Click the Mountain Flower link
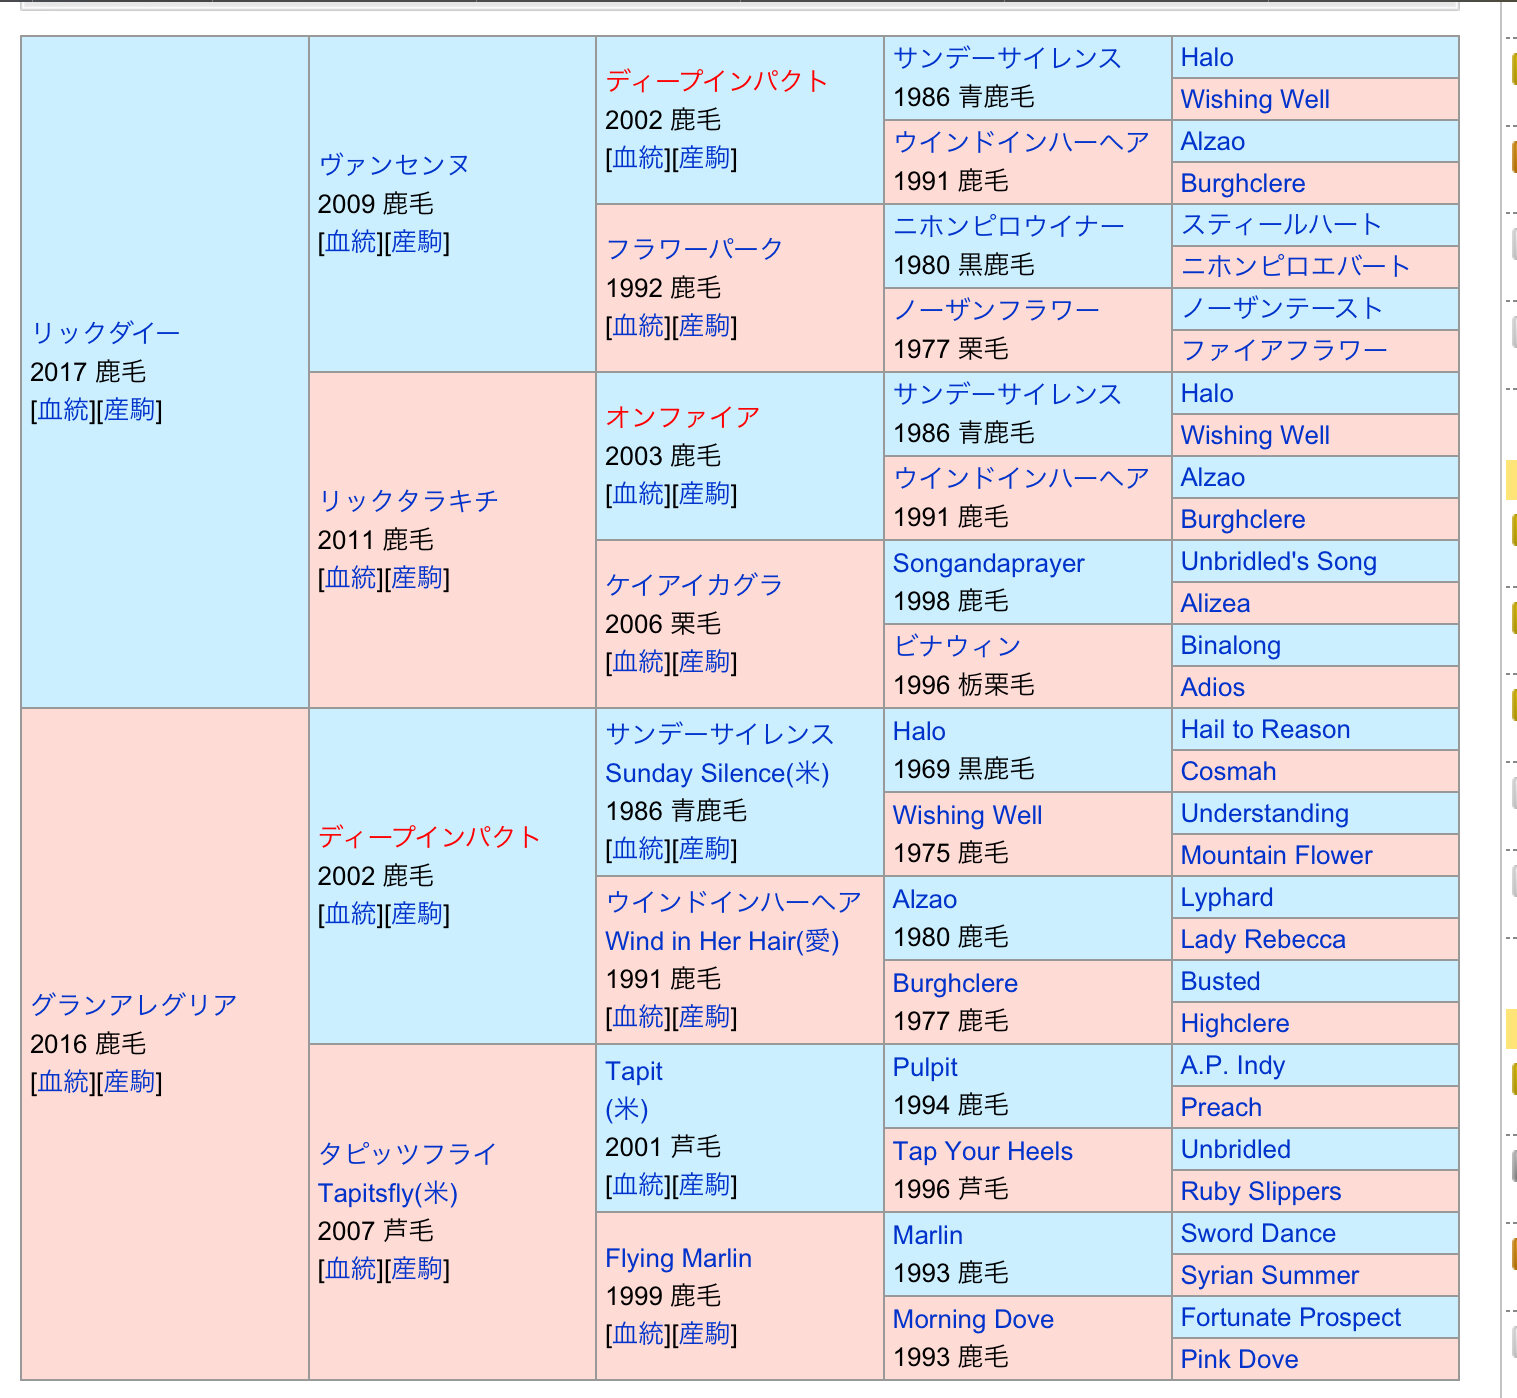 click(1276, 855)
